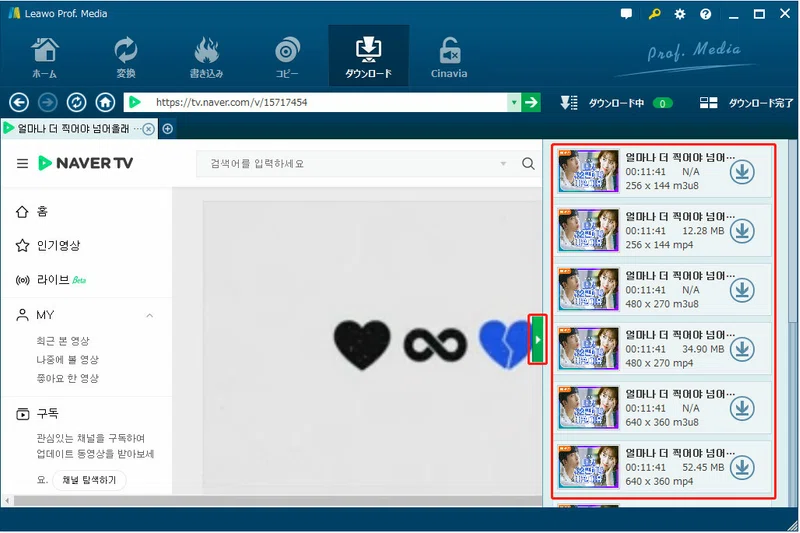
Task: Open 좋아요 한 영상
Action: tap(67, 378)
